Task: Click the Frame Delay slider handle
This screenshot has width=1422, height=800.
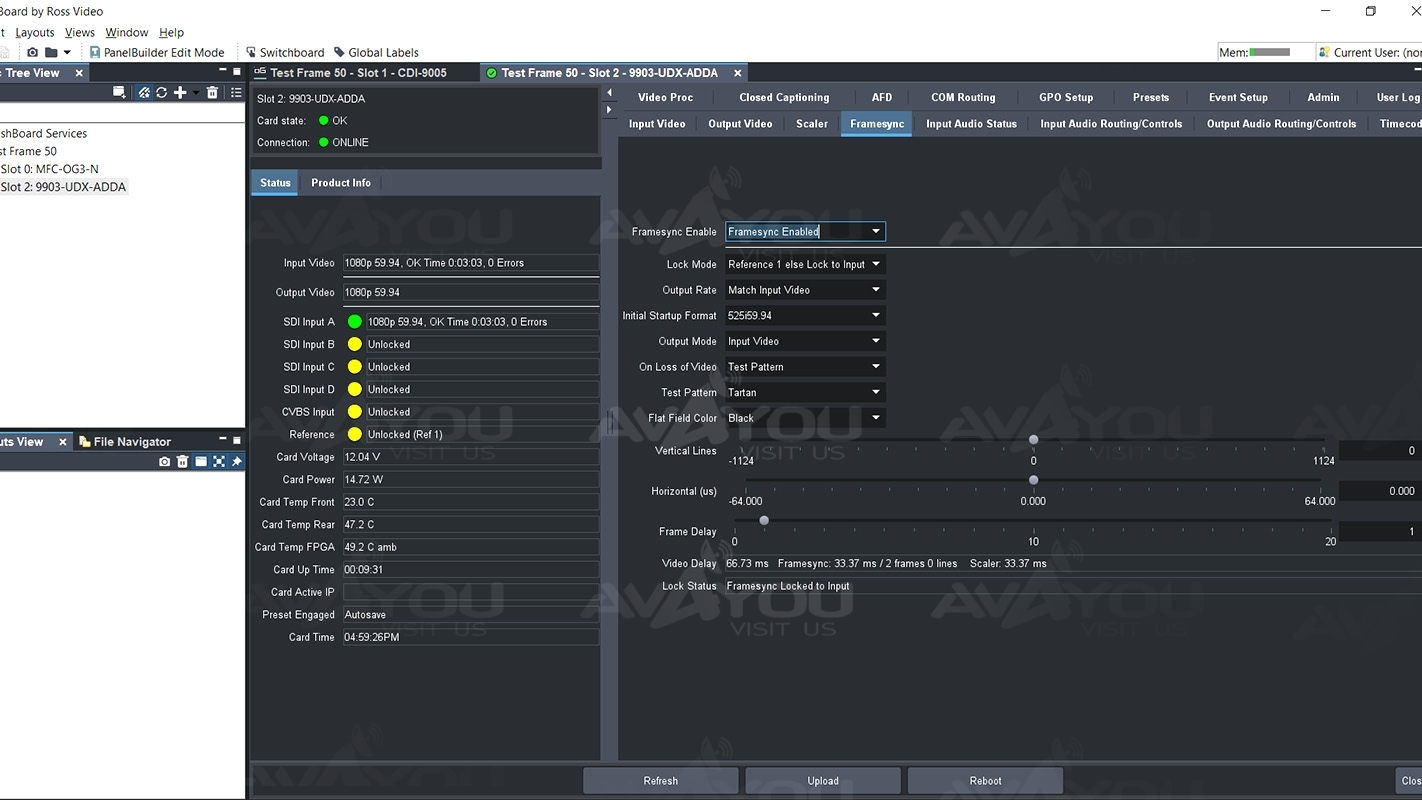Action: point(764,521)
